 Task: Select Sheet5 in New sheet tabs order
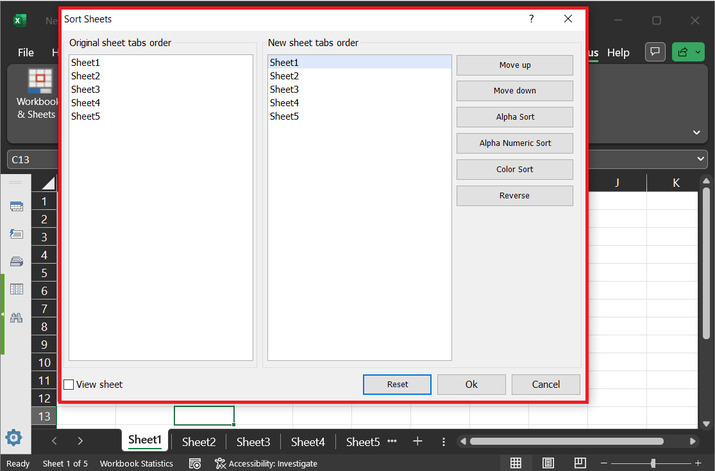(359, 116)
